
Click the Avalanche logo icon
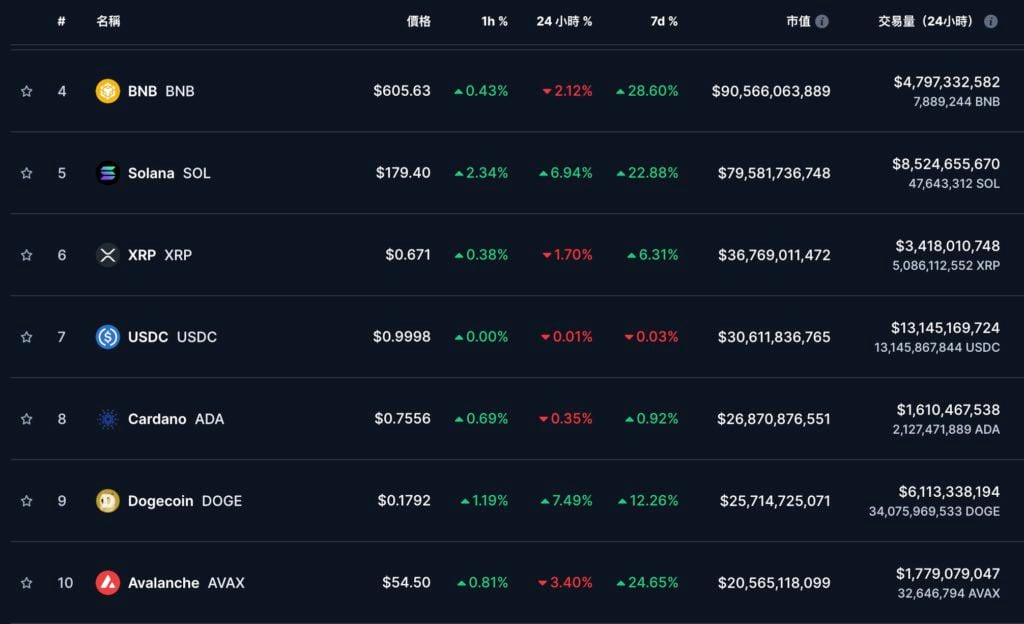107,583
